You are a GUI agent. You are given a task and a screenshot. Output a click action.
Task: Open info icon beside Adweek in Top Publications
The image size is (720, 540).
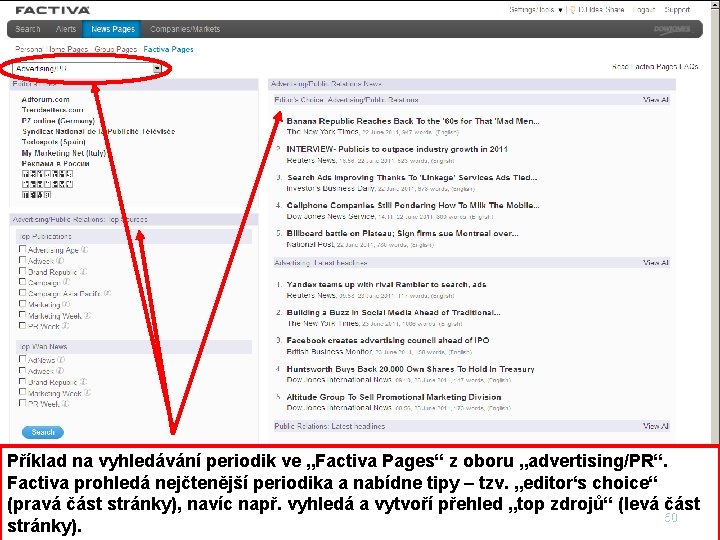[x=60, y=261]
